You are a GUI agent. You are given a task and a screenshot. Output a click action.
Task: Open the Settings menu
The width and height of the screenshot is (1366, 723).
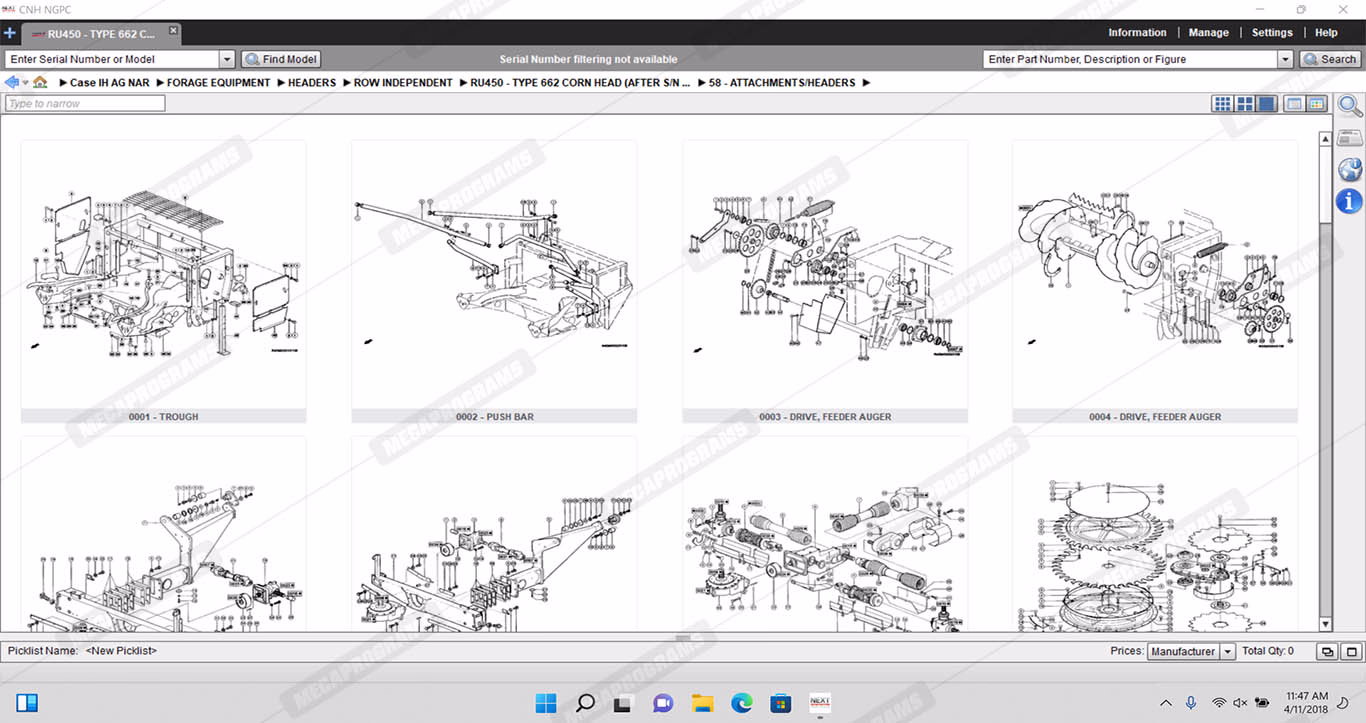(1272, 33)
